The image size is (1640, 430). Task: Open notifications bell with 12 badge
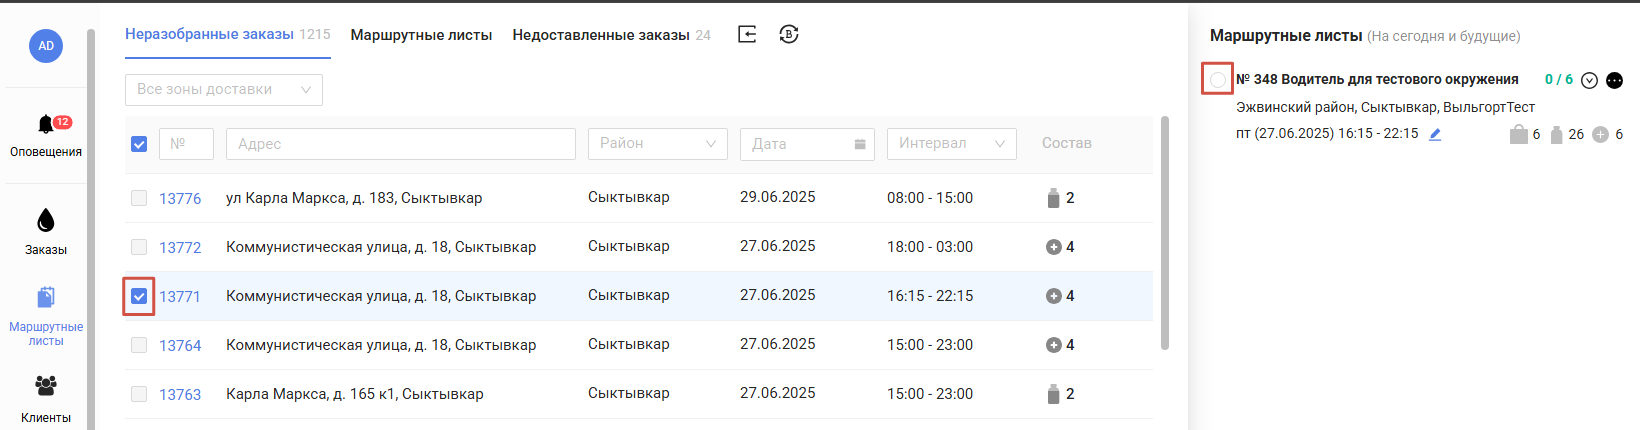pyautogui.click(x=46, y=124)
